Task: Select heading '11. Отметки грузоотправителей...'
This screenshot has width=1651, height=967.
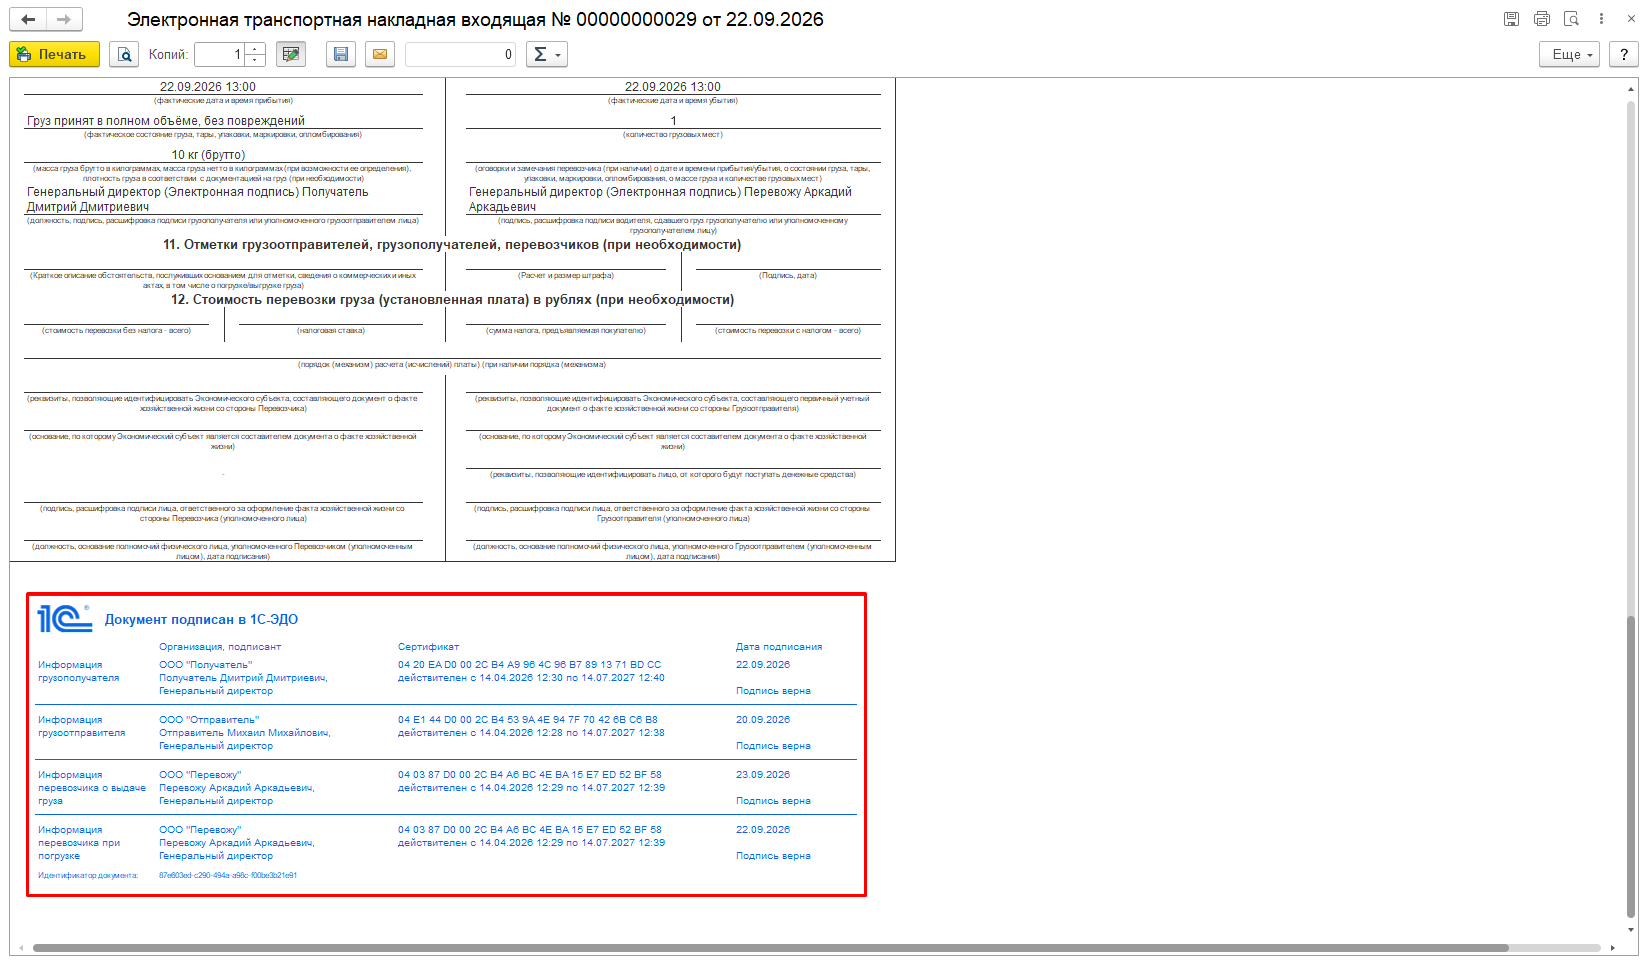Action: click(452, 245)
